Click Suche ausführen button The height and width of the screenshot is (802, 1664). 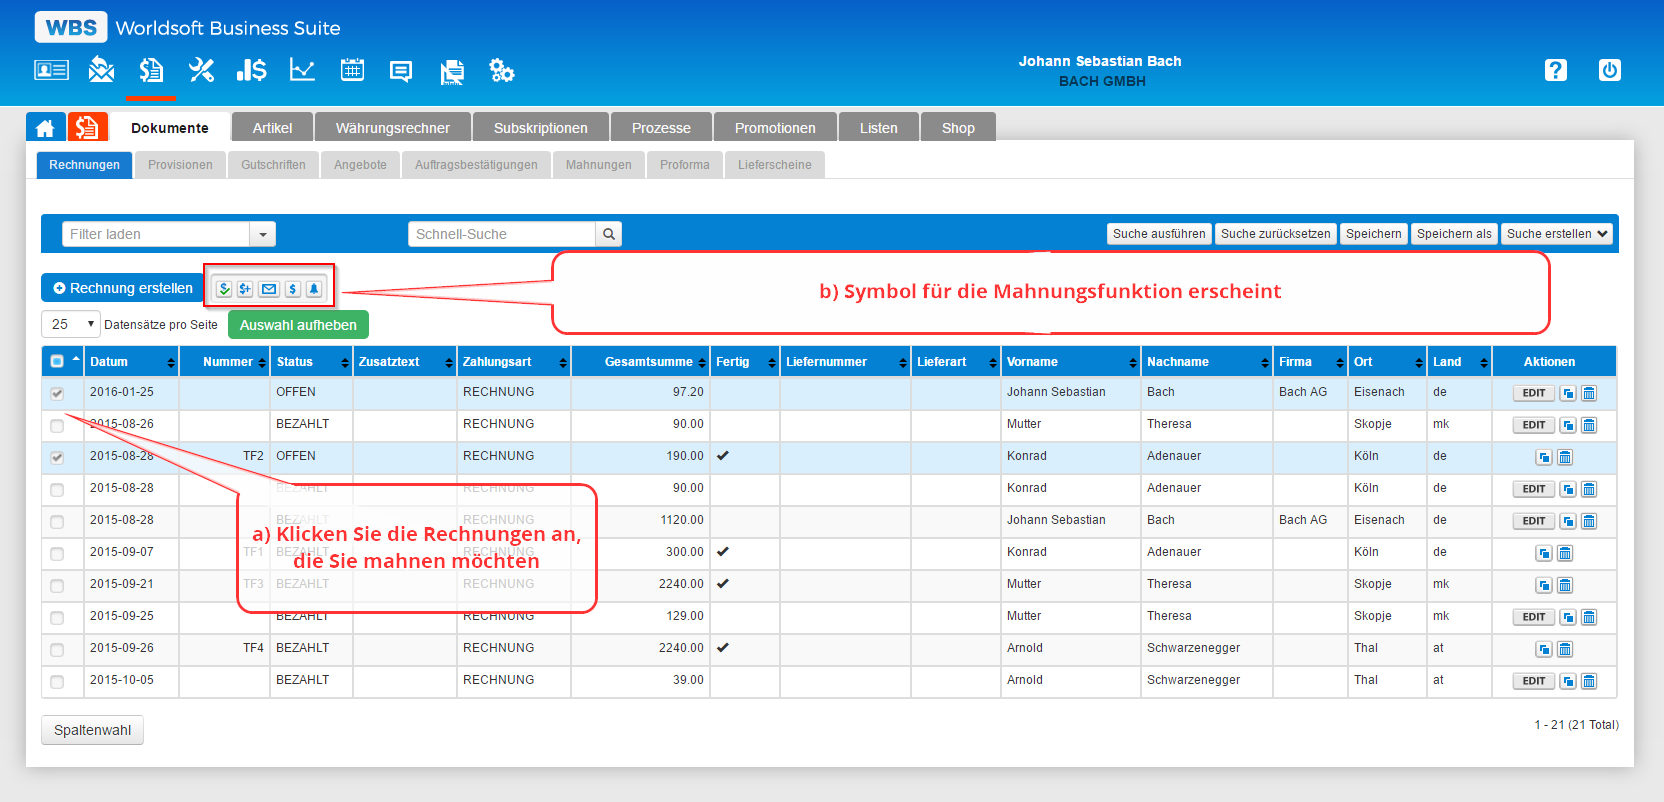[x=1159, y=234]
